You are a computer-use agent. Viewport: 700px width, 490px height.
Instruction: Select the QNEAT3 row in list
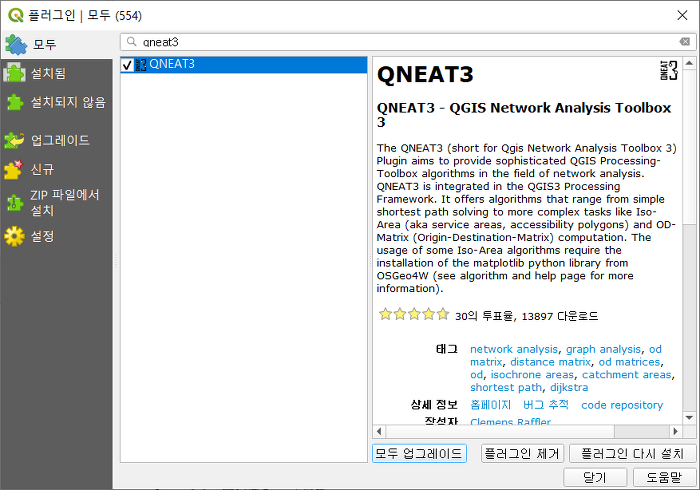(244, 65)
